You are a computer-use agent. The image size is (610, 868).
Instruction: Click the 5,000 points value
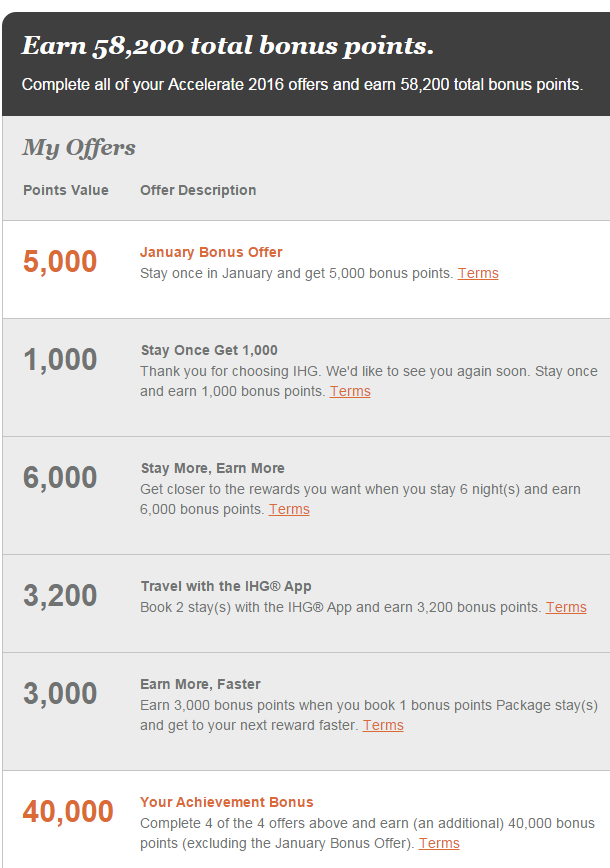(x=60, y=262)
